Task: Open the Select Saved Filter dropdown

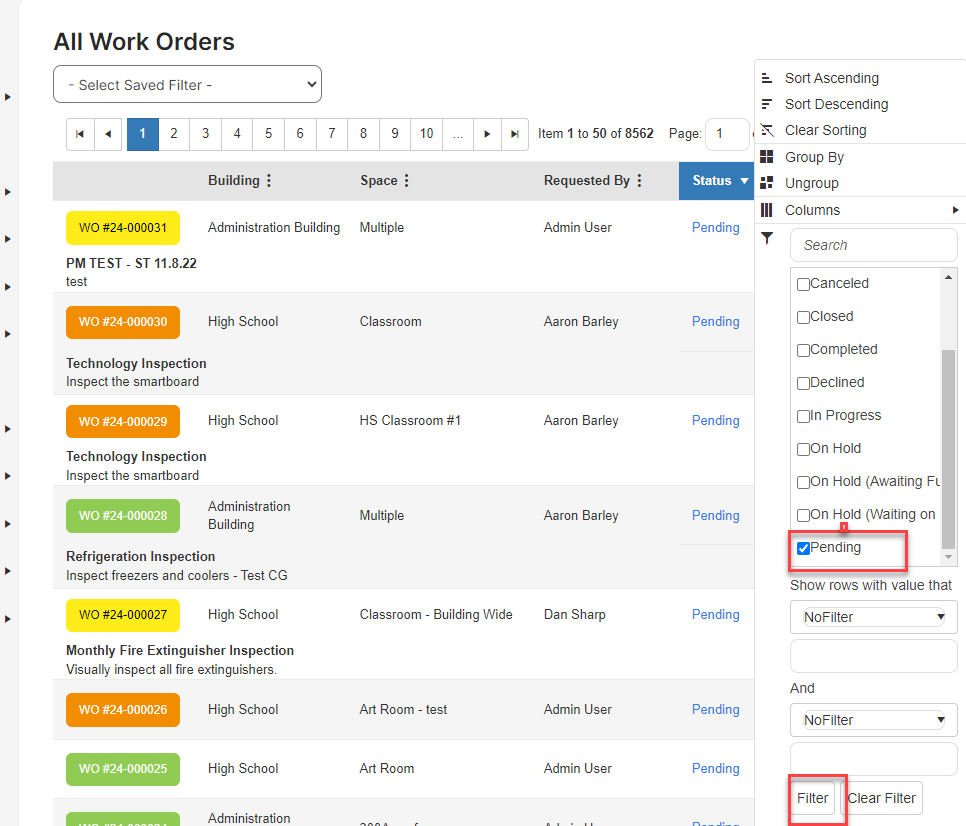Action: point(187,84)
